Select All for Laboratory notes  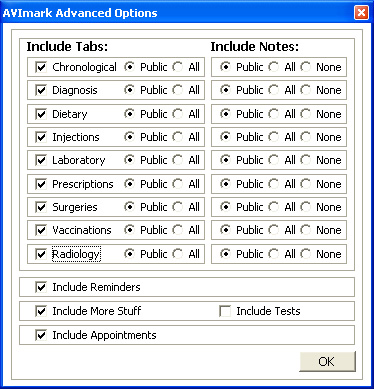[274, 160]
